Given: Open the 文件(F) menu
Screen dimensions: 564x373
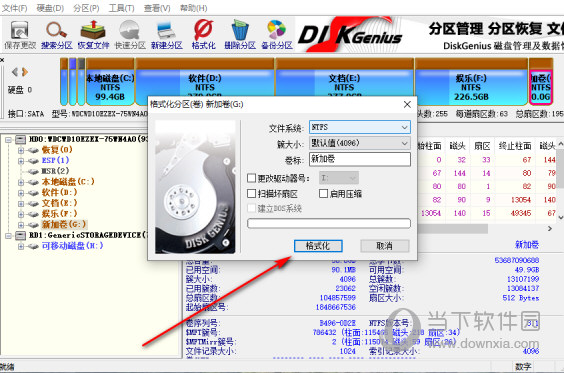Looking at the screenshot, I should [x=14, y=8].
